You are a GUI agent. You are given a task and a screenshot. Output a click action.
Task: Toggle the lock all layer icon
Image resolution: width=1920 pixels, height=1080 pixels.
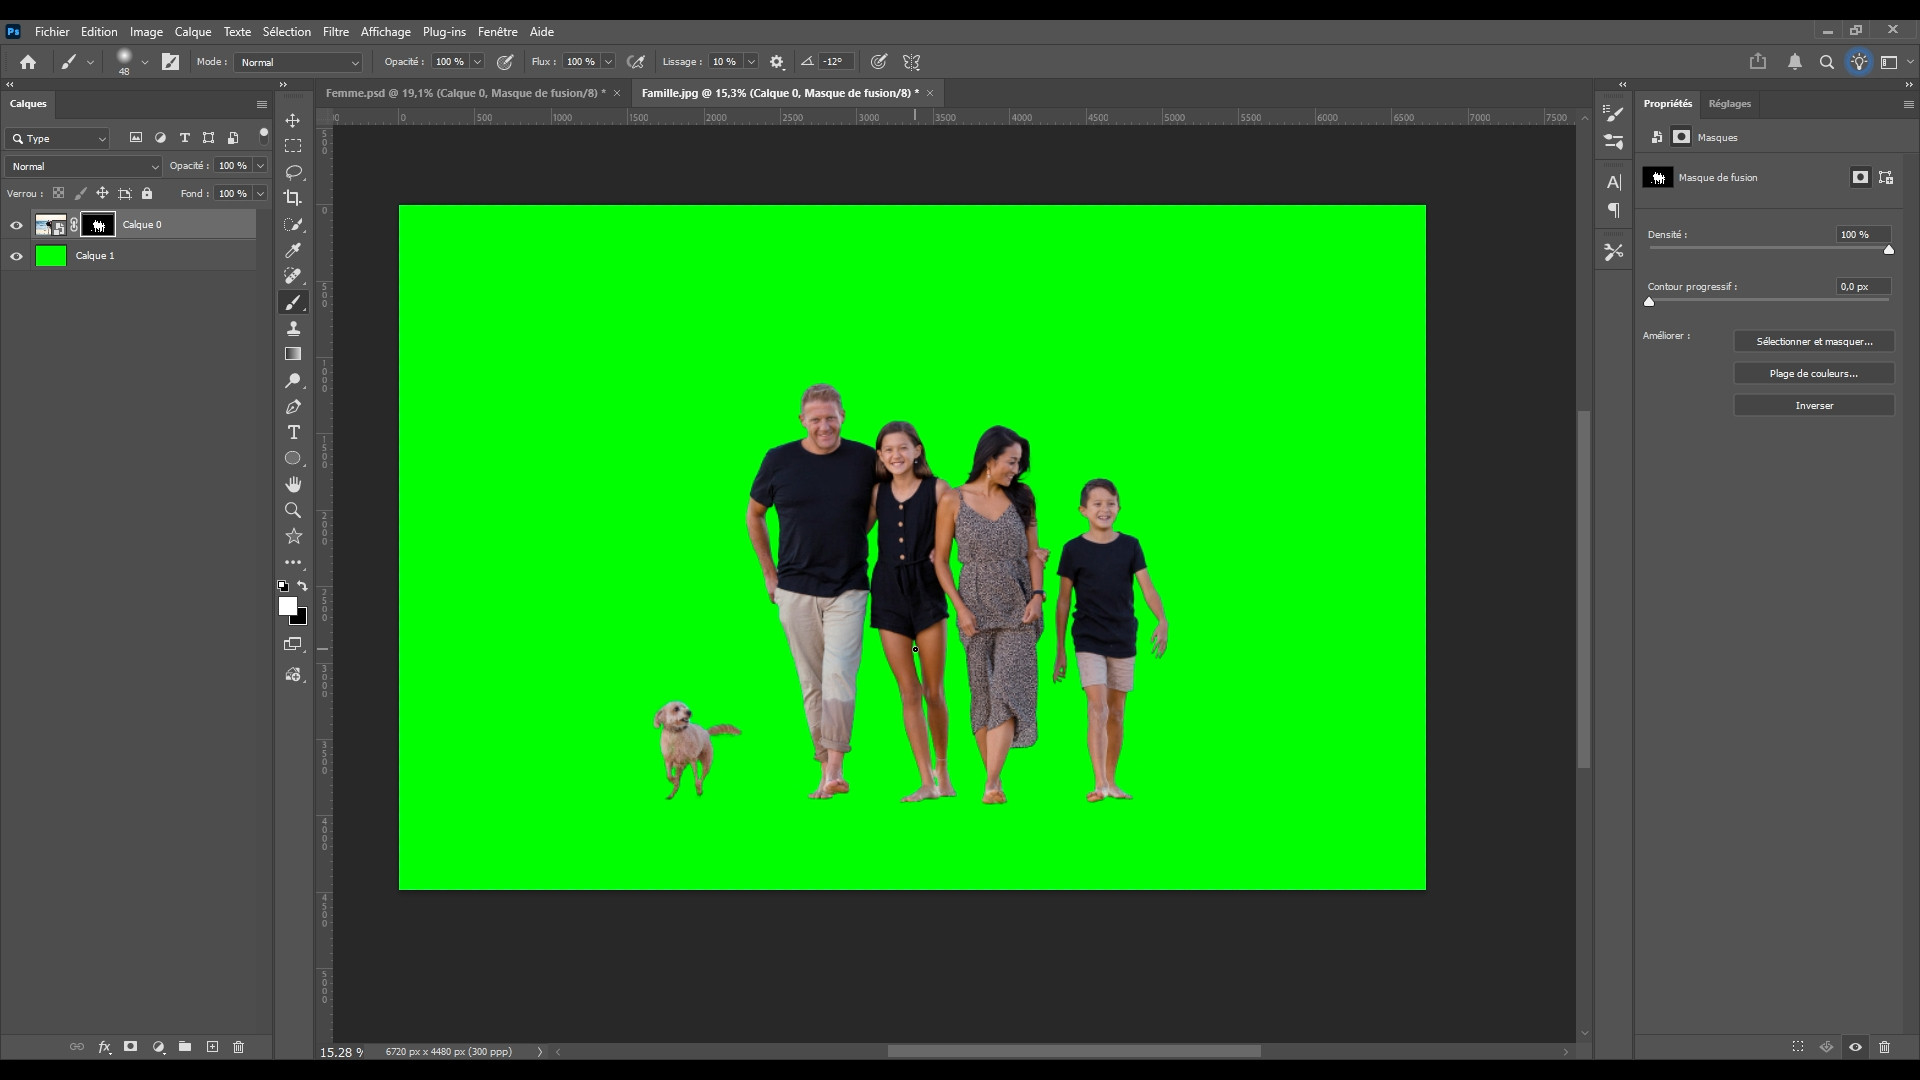pyautogui.click(x=147, y=194)
